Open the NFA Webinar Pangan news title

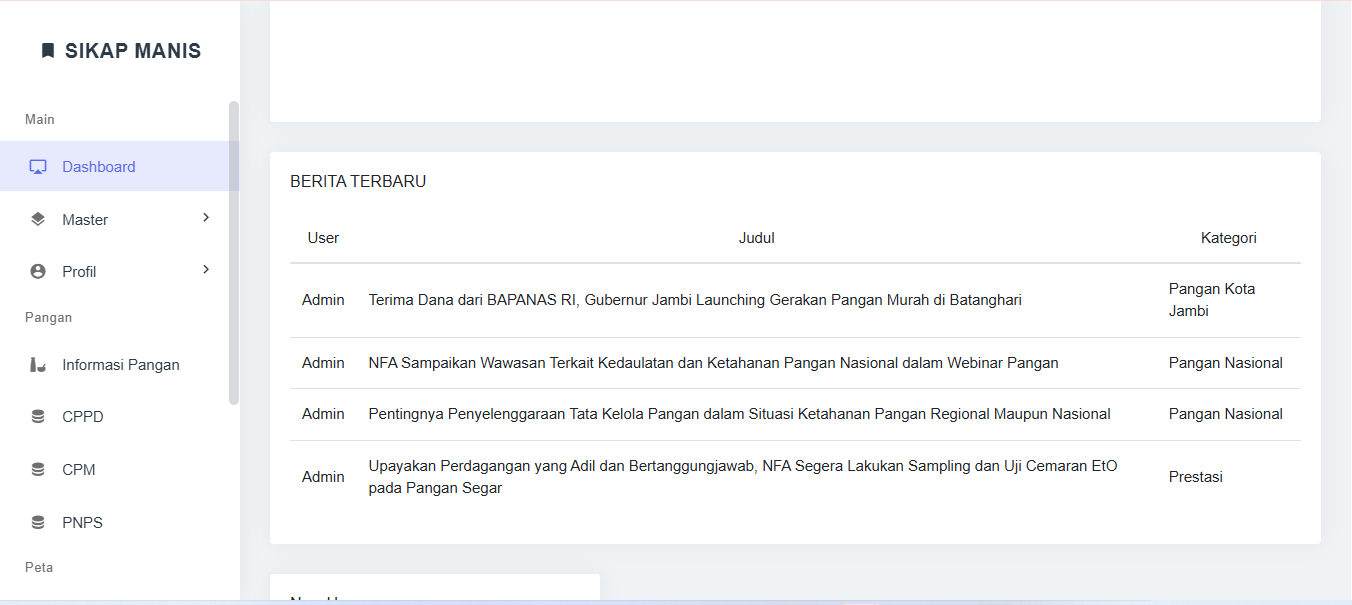coord(713,363)
